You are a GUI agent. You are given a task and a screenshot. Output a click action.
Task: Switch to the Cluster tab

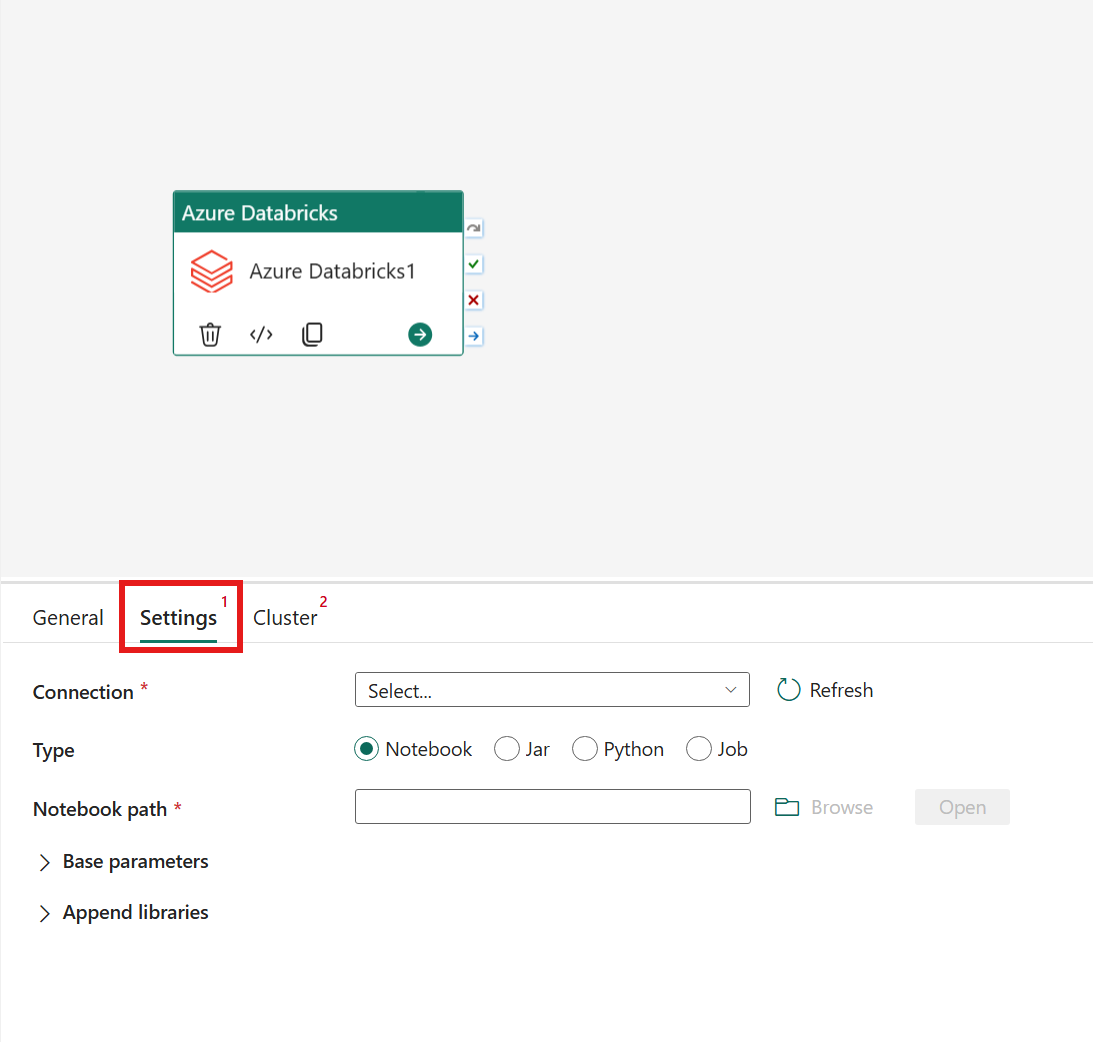pos(285,618)
